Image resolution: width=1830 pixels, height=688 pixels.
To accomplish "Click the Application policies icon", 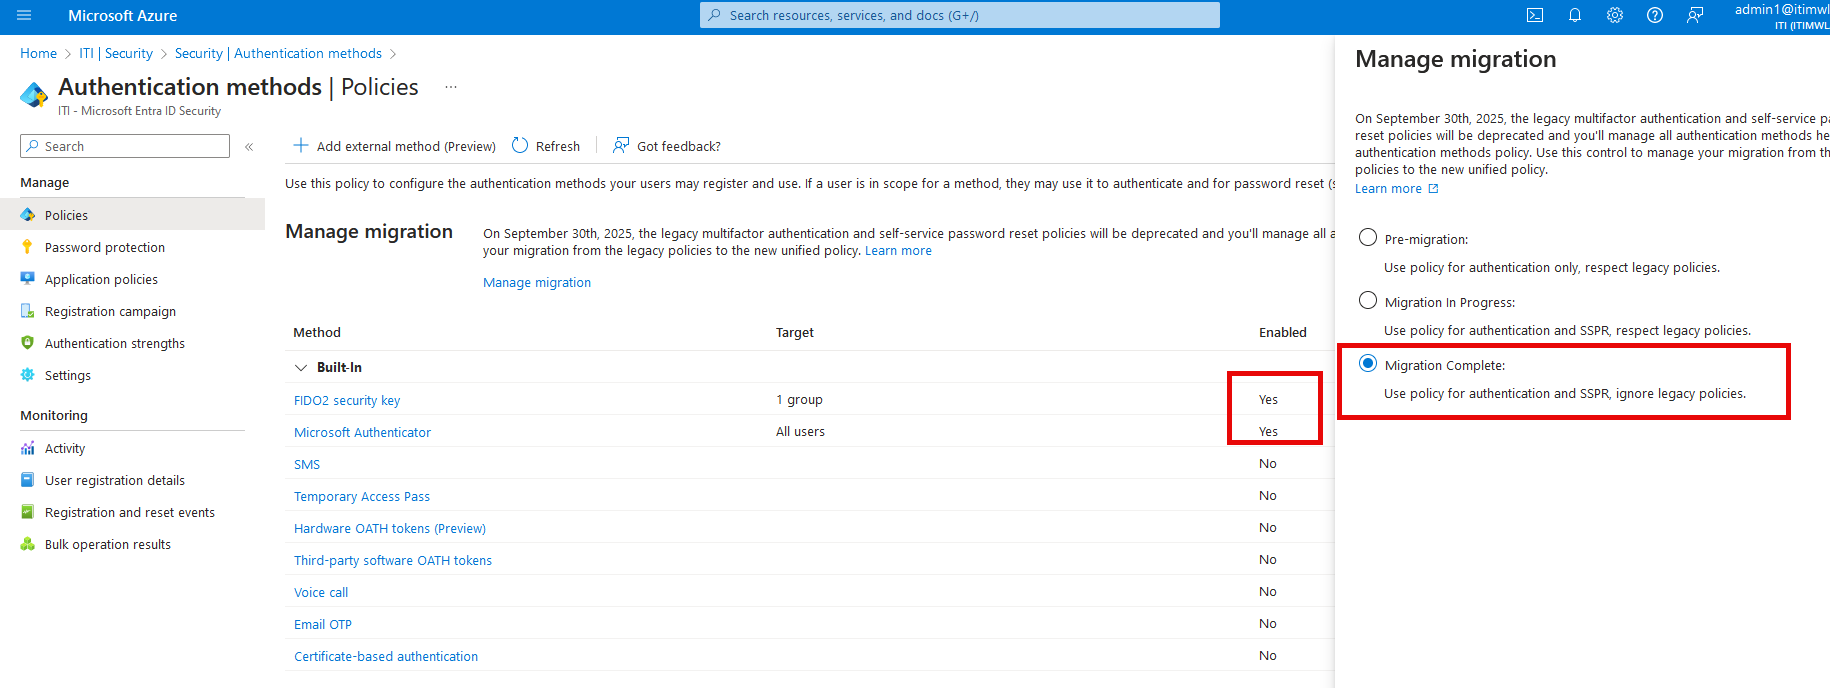I will coord(28,279).
